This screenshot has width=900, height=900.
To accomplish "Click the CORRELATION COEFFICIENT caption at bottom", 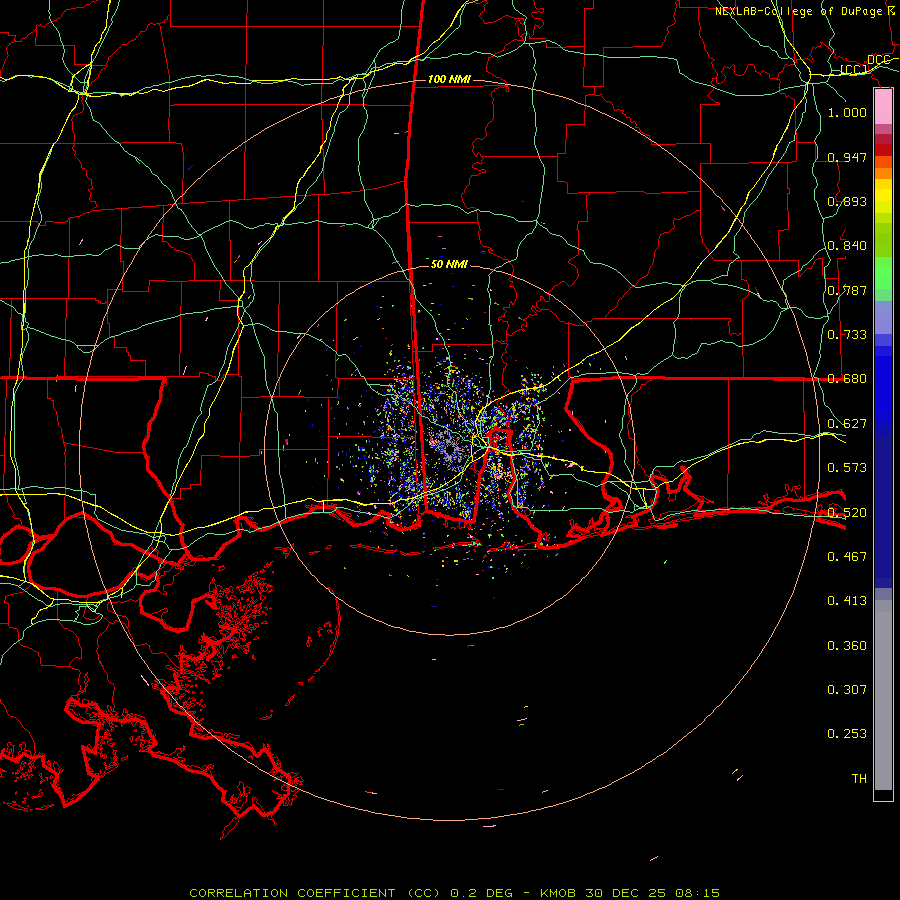I will (x=454, y=893).
